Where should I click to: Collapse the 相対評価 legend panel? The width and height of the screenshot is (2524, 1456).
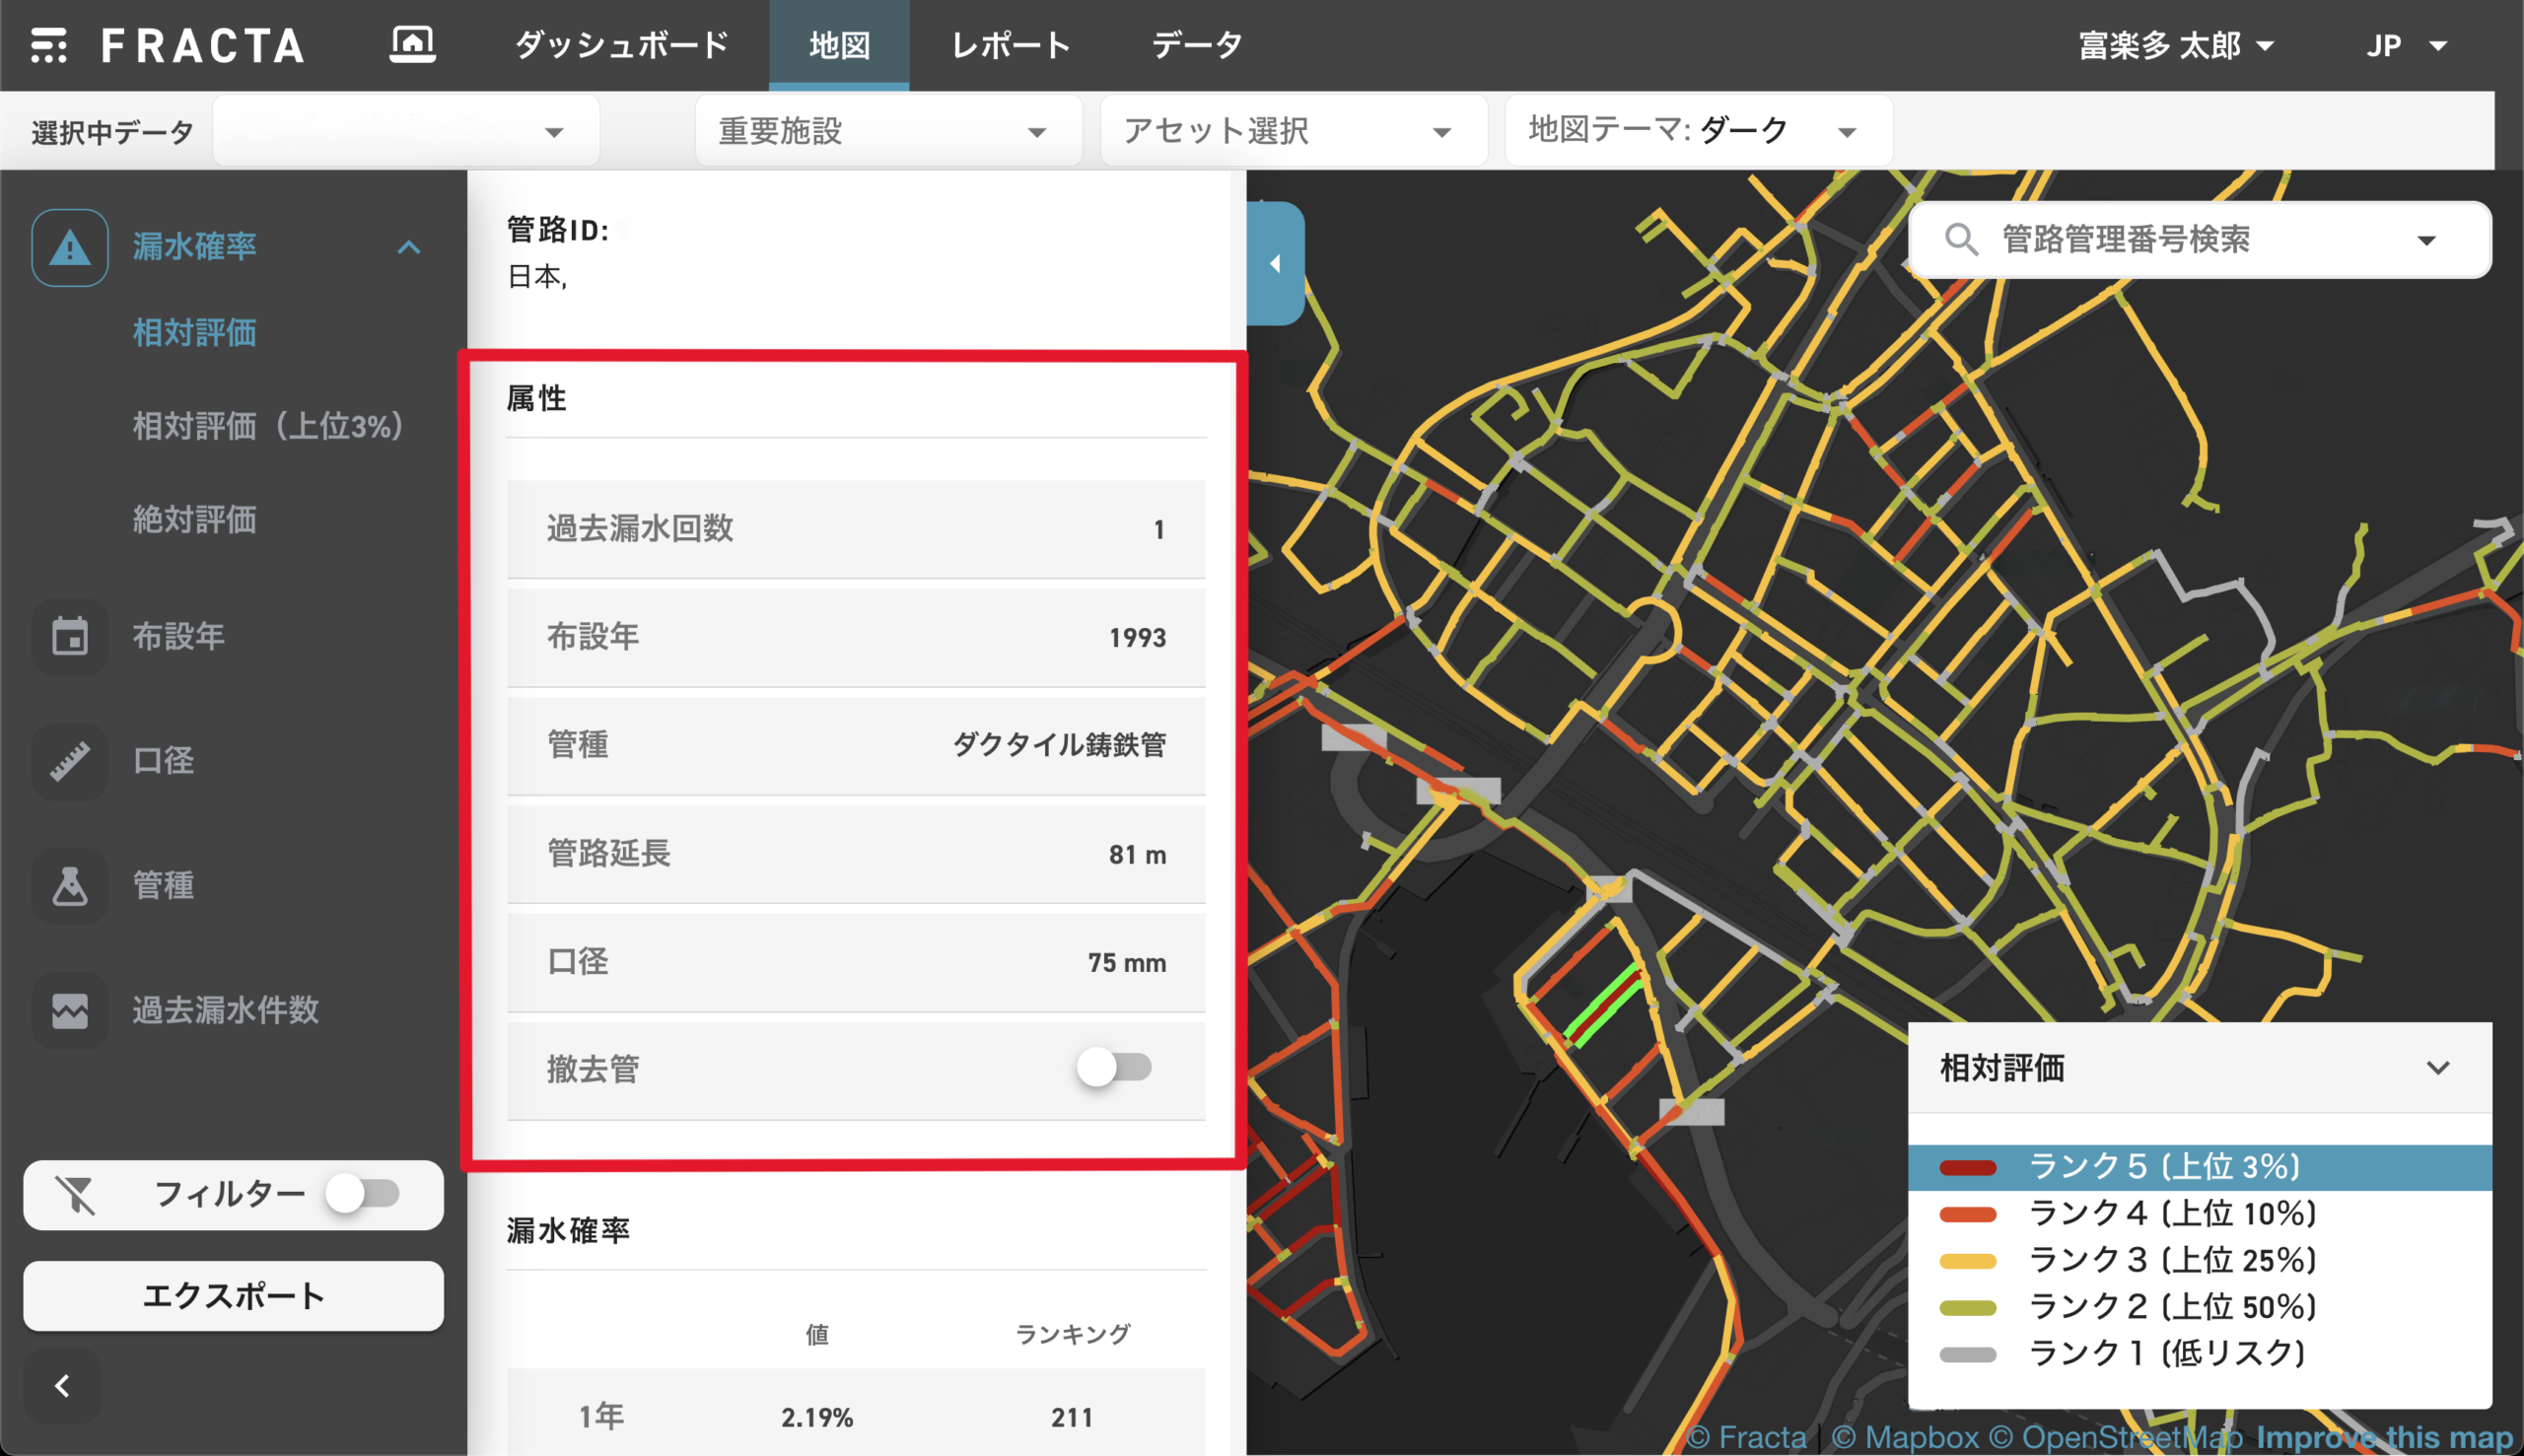[x=2438, y=1068]
